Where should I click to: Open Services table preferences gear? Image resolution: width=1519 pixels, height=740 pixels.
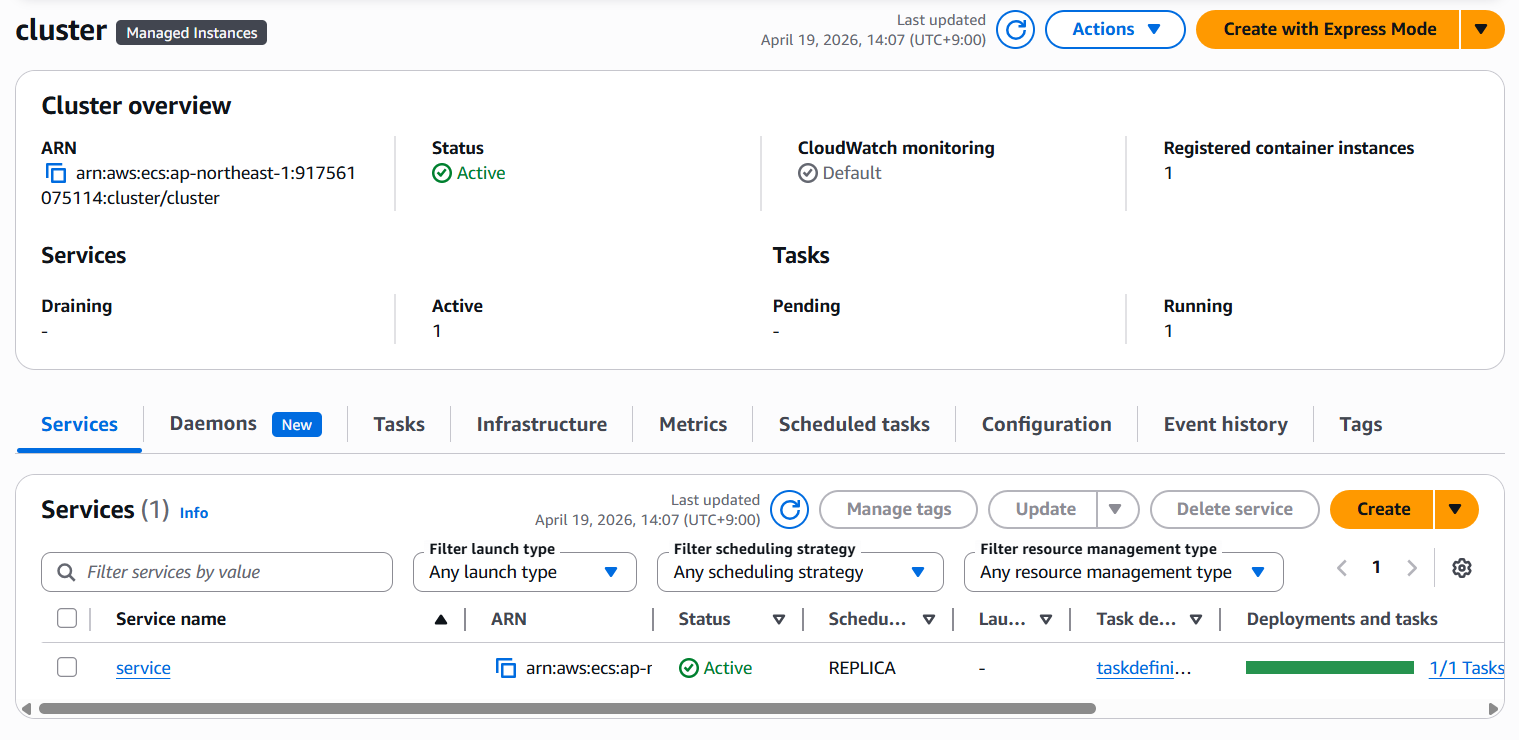pyautogui.click(x=1462, y=568)
